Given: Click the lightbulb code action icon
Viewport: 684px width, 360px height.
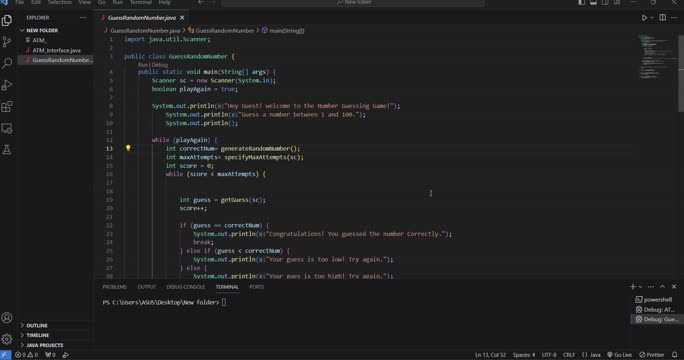Looking at the screenshot, I should tap(128, 148).
